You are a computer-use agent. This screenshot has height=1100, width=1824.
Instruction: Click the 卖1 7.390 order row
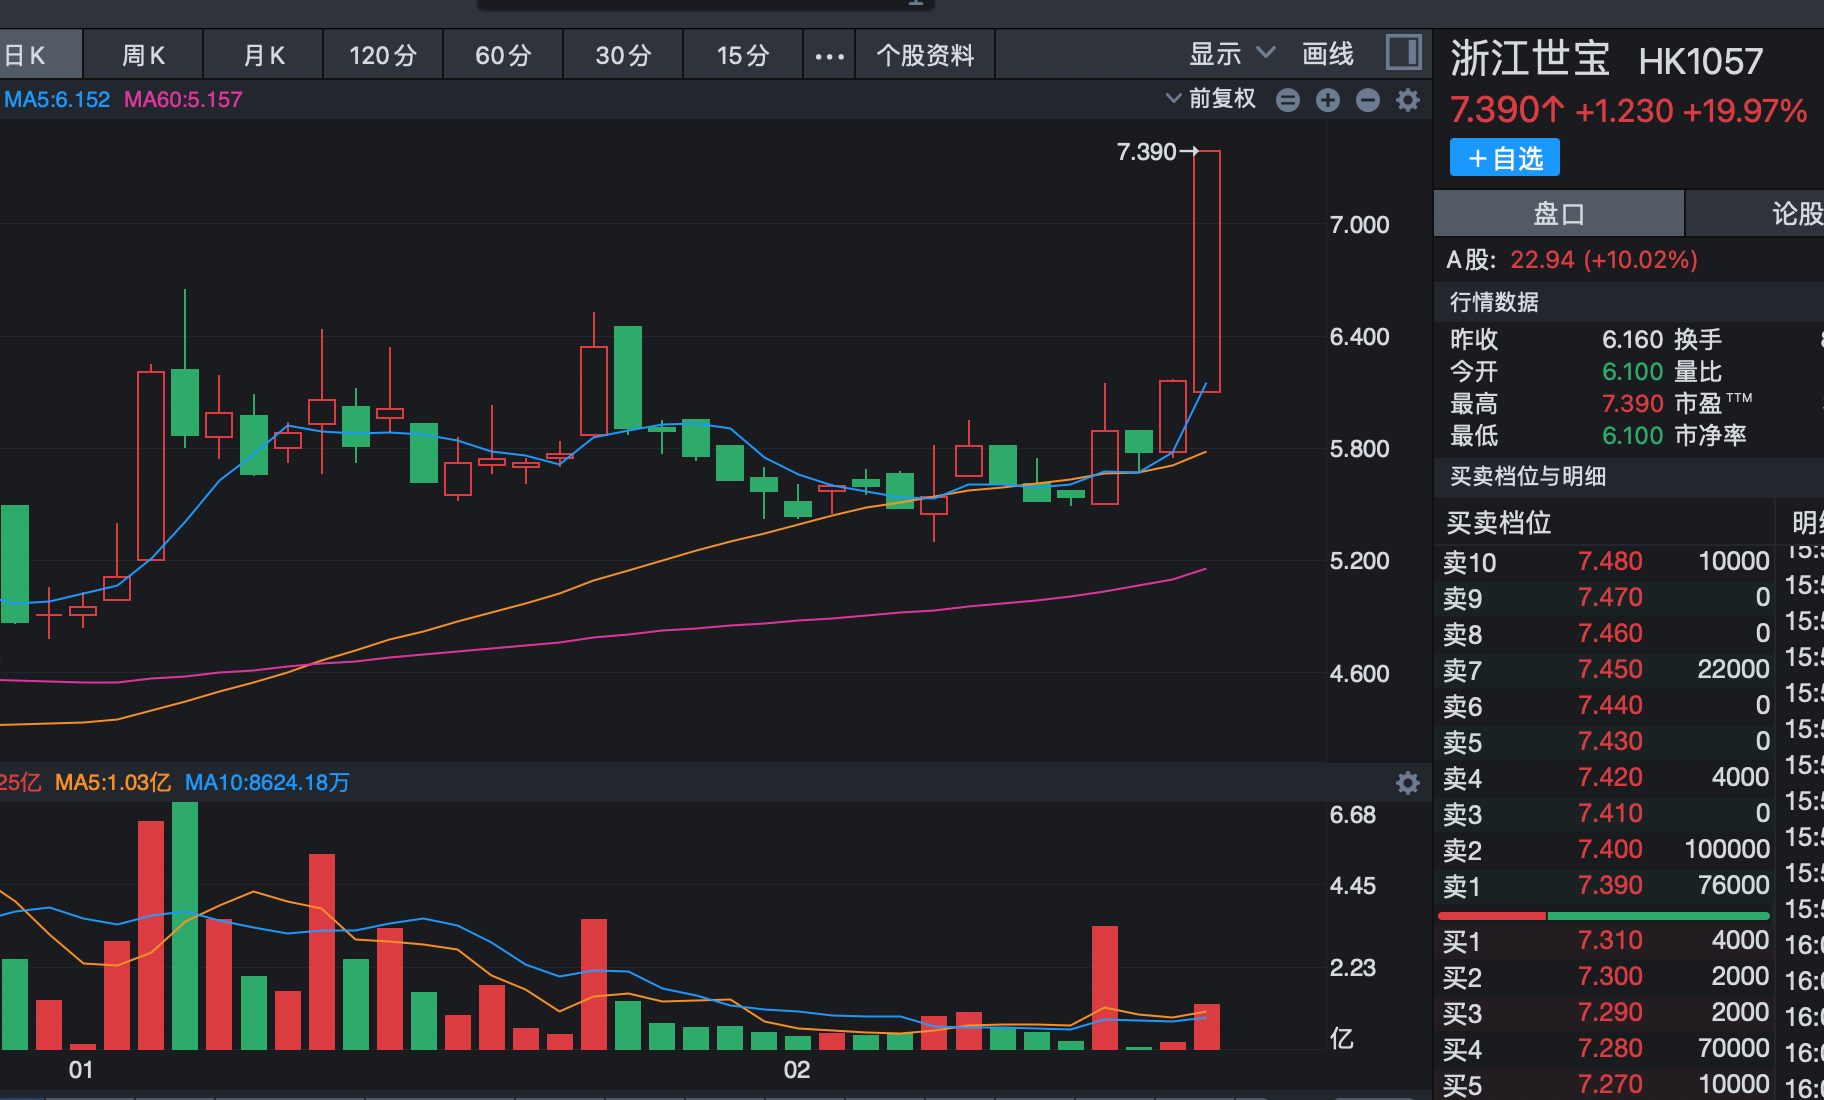[x=1605, y=886]
